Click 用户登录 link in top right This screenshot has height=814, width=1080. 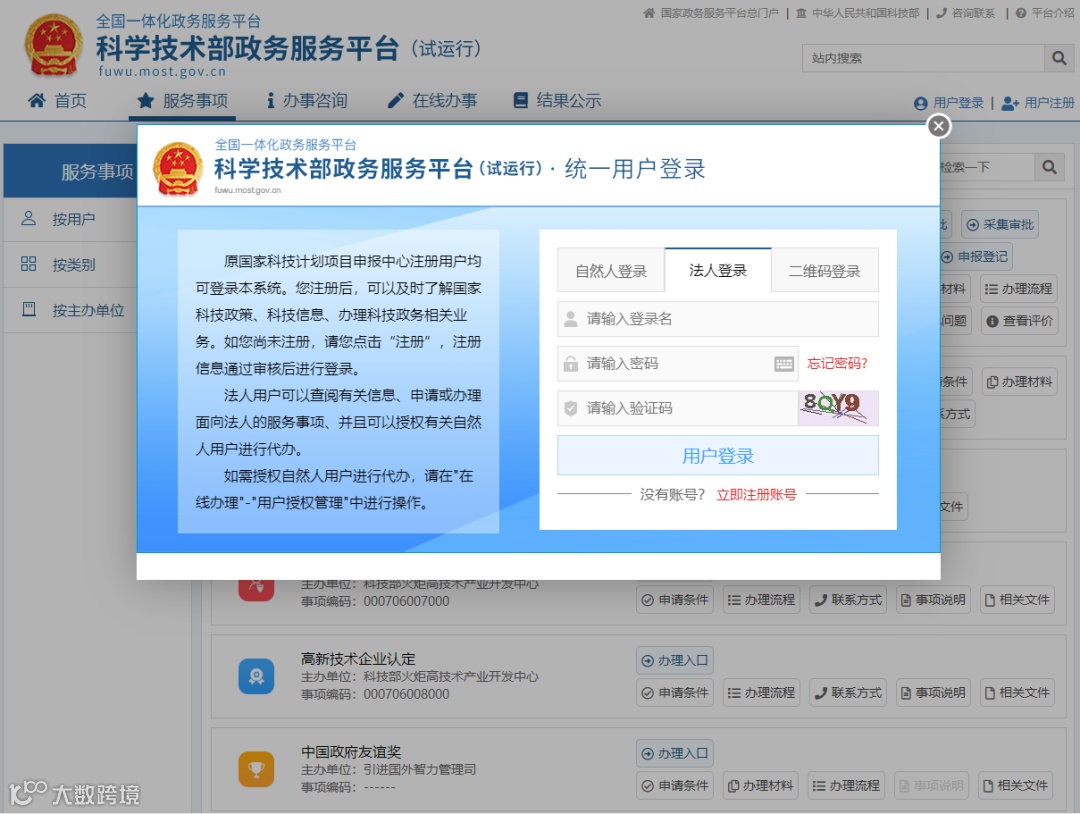pyautogui.click(x=948, y=103)
